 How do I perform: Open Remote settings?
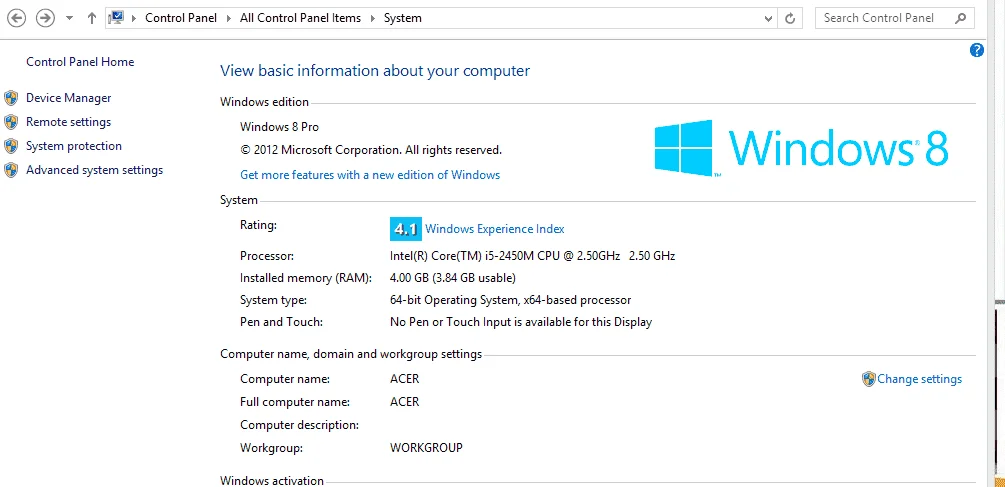click(69, 122)
